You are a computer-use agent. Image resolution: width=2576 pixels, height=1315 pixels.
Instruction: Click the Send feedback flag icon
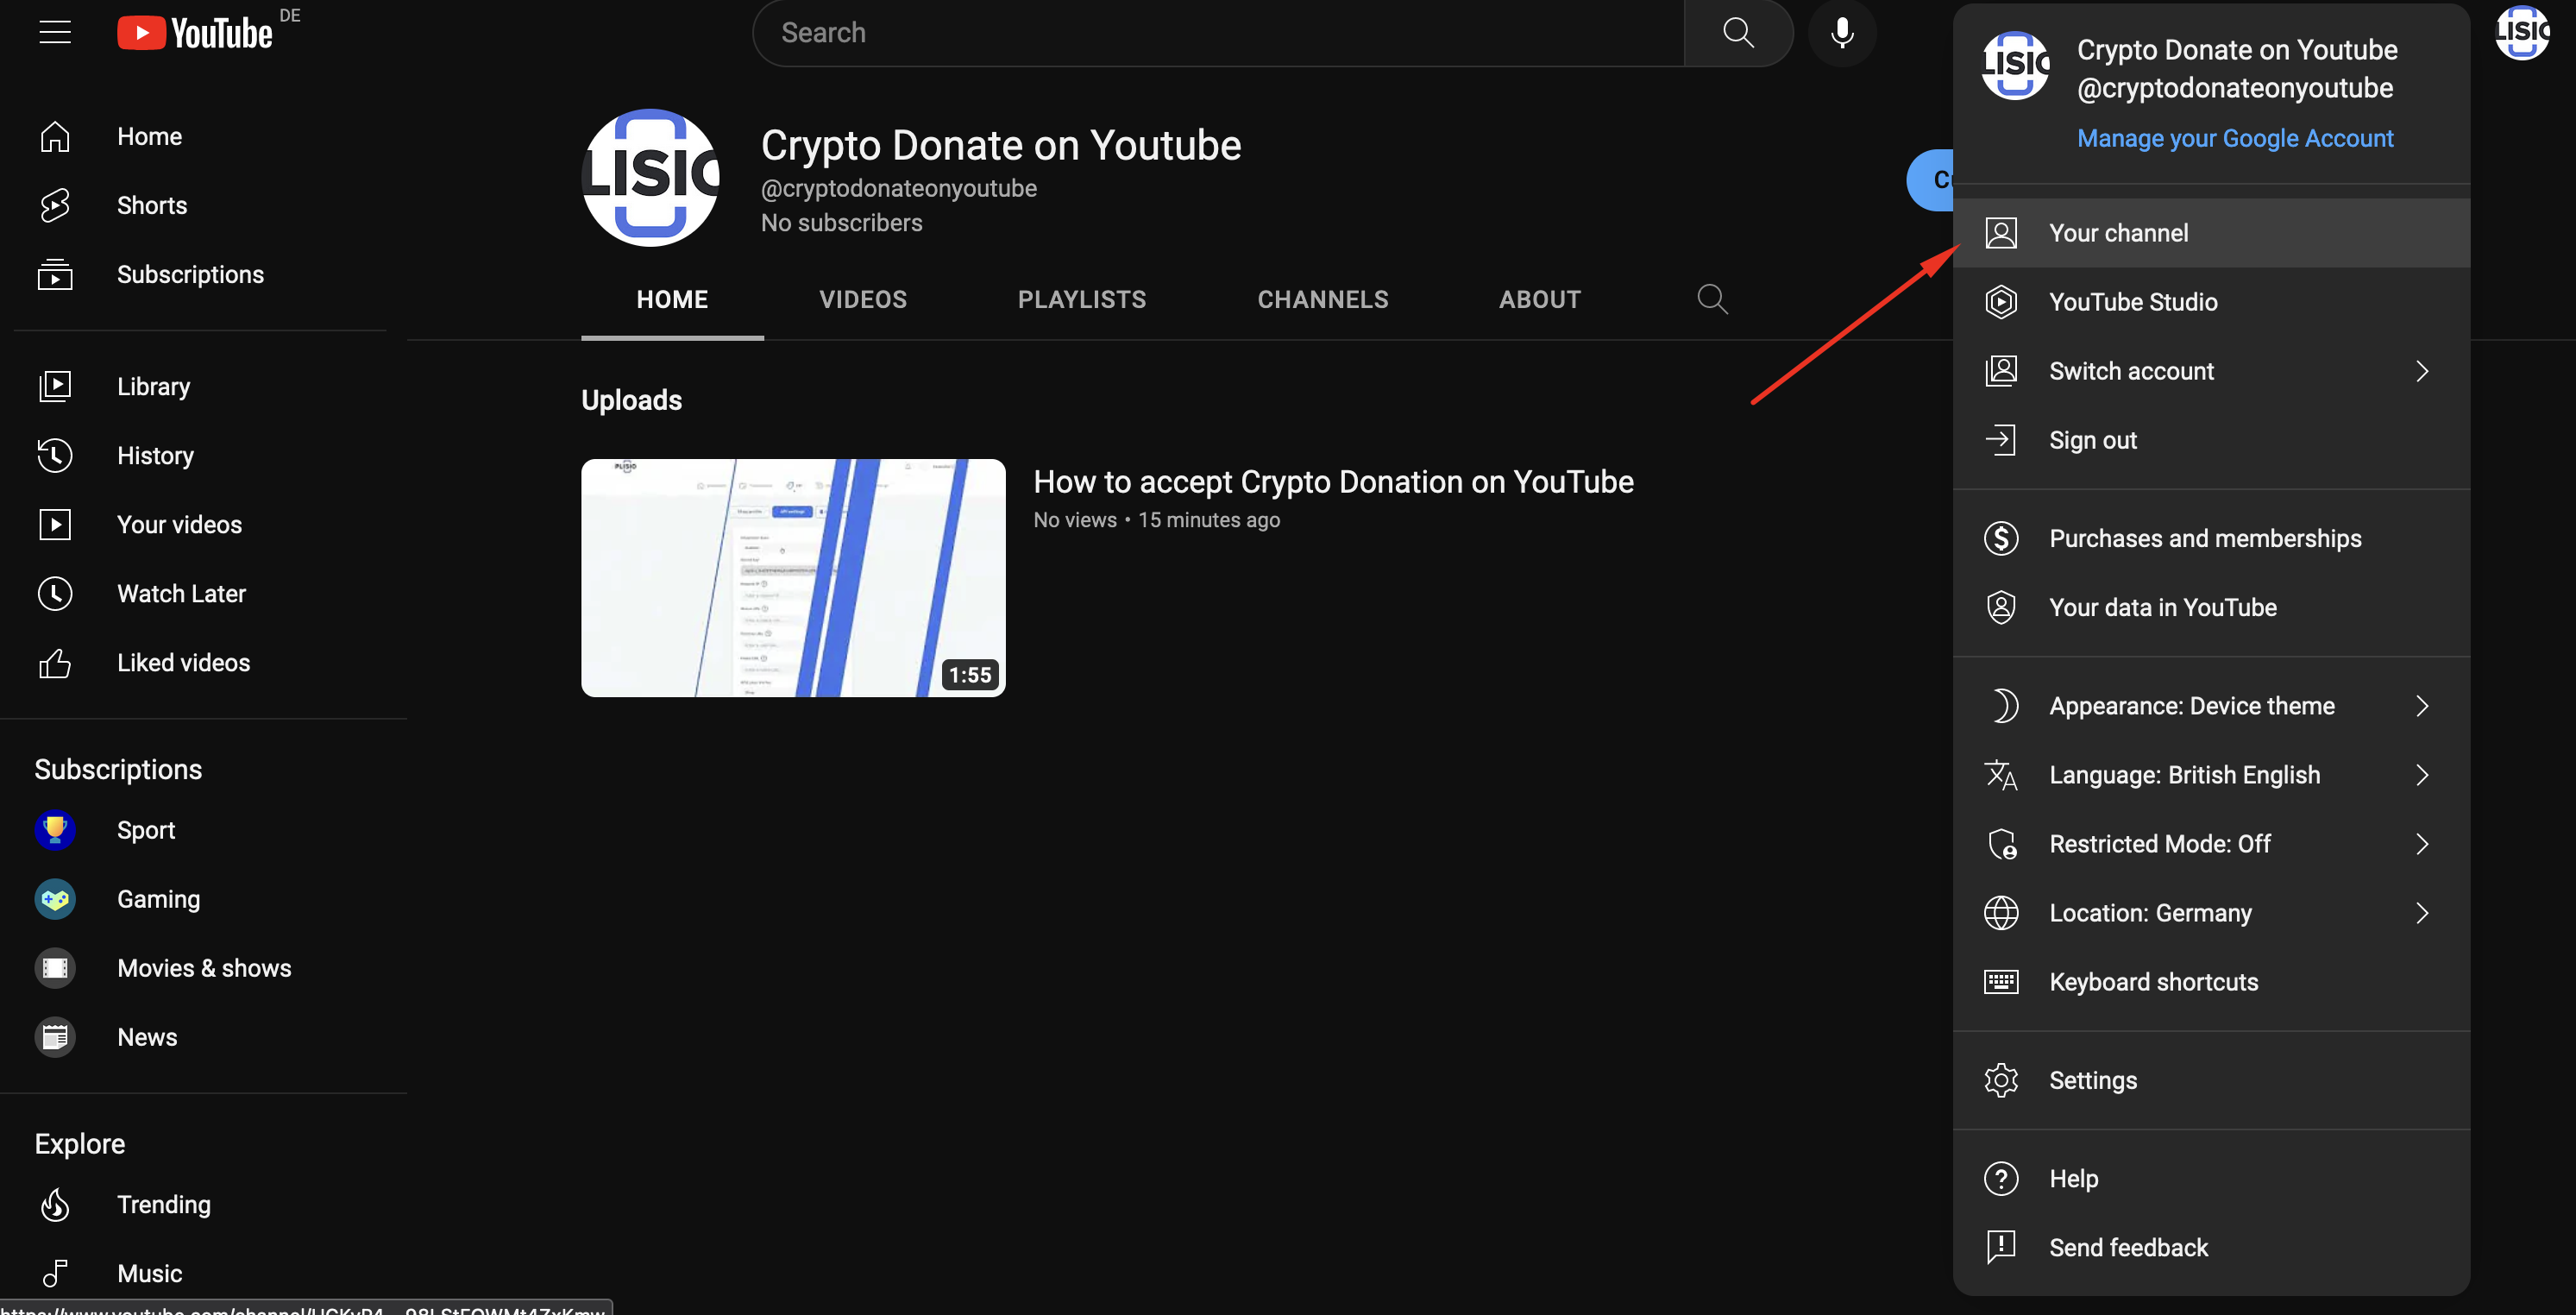2001,1247
